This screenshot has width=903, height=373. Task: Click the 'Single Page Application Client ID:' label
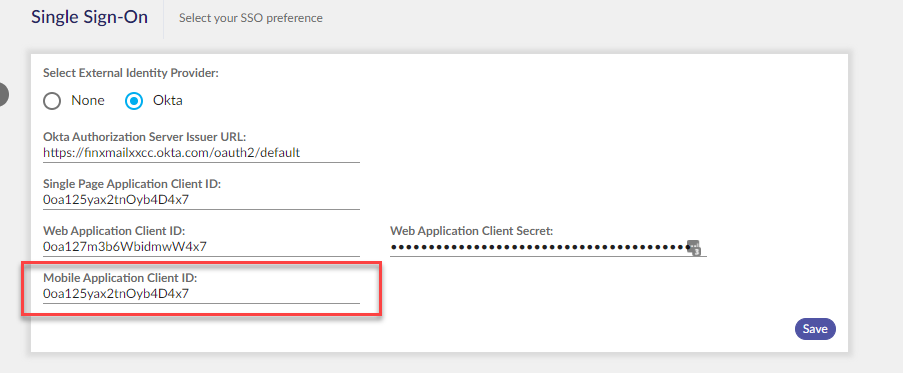[132, 184]
